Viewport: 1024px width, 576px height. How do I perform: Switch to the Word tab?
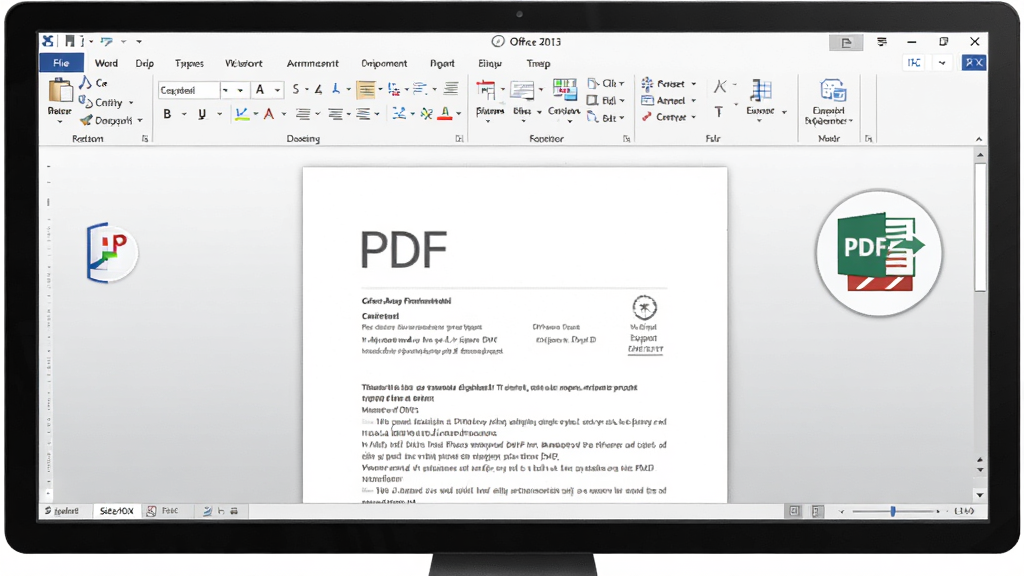point(106,63)
